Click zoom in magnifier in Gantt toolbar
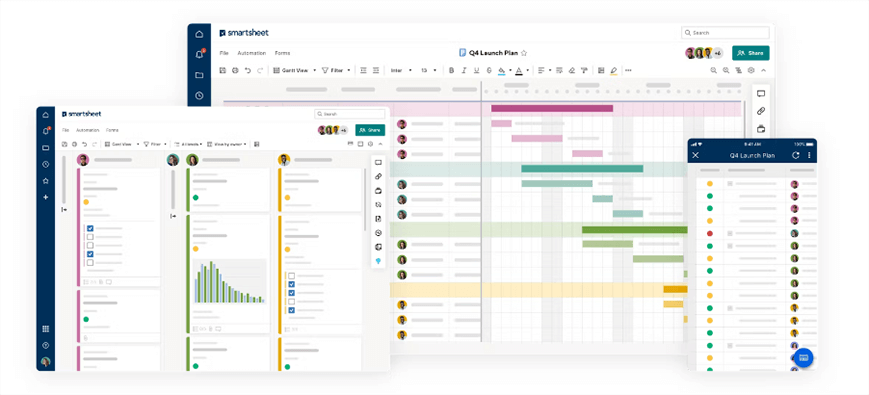Image resolution: width=869 pixels, height=395 pixels. (x=726, y=70)
